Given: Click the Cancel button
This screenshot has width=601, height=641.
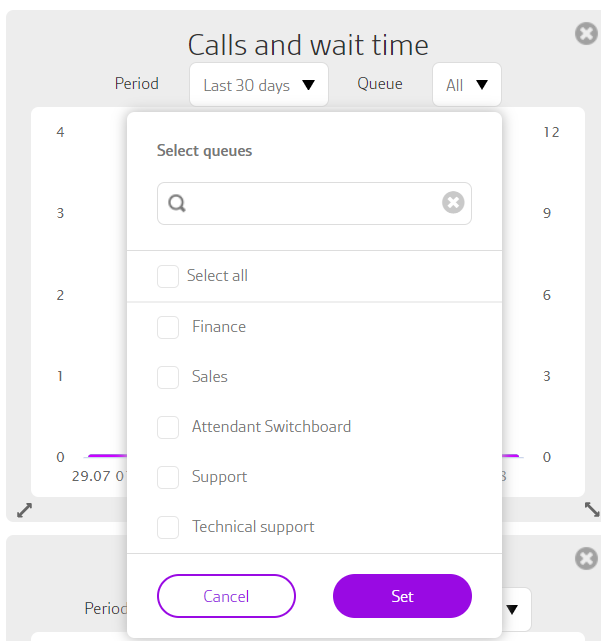Looking at the screenshot, I should tap(226, 596).
